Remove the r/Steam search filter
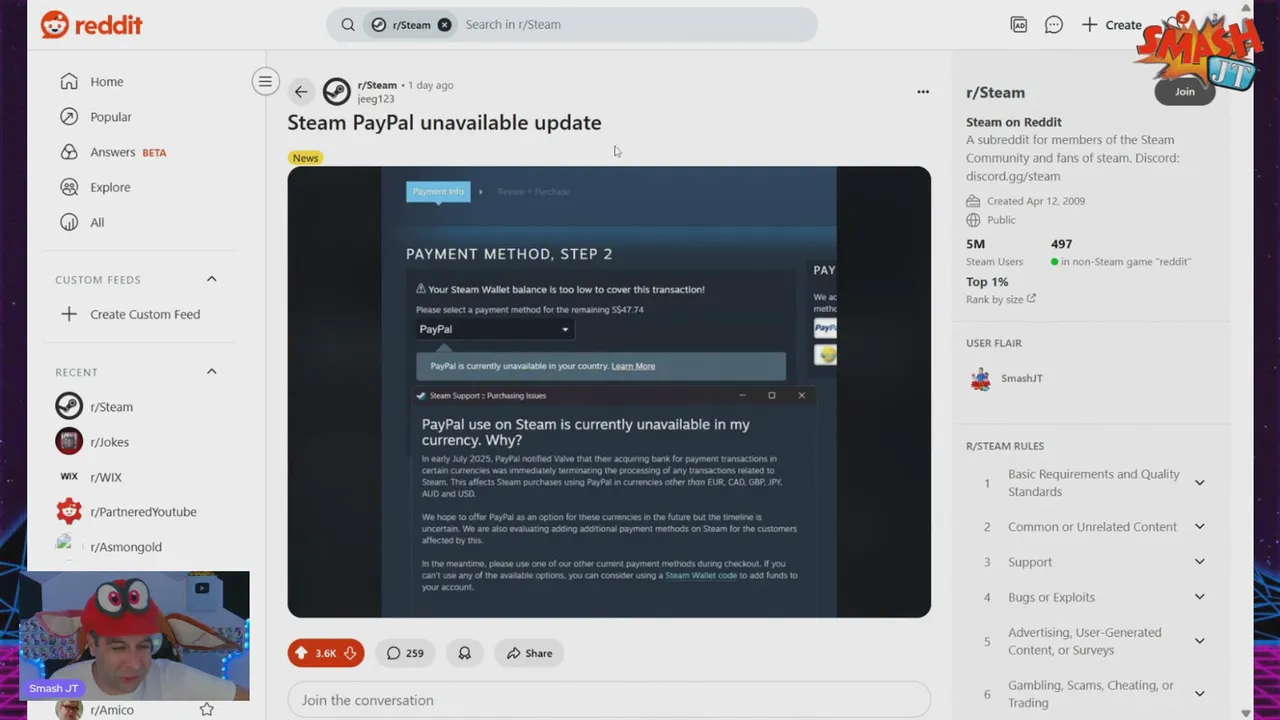This screenshot has height=720, width=1280. [444, 25]
